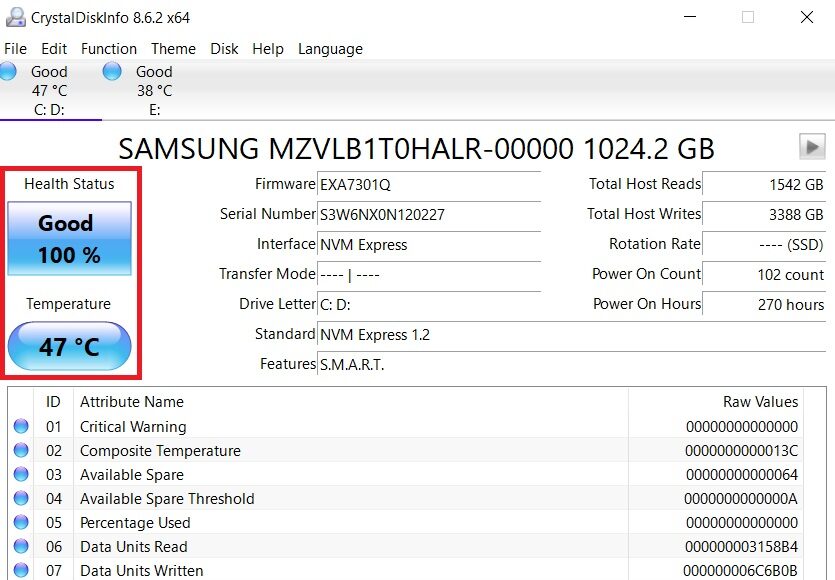Click the blue status orb for disk C: D:
The image size is (835, 580).
(9, 71)
